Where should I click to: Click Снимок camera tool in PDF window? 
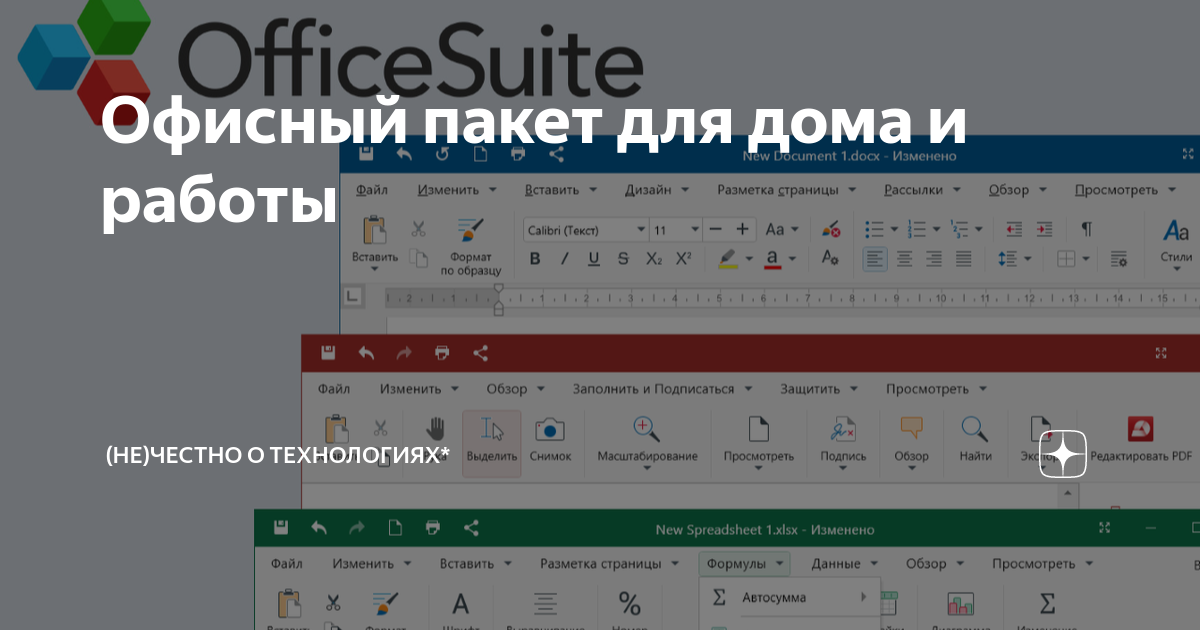coord(550,440)
